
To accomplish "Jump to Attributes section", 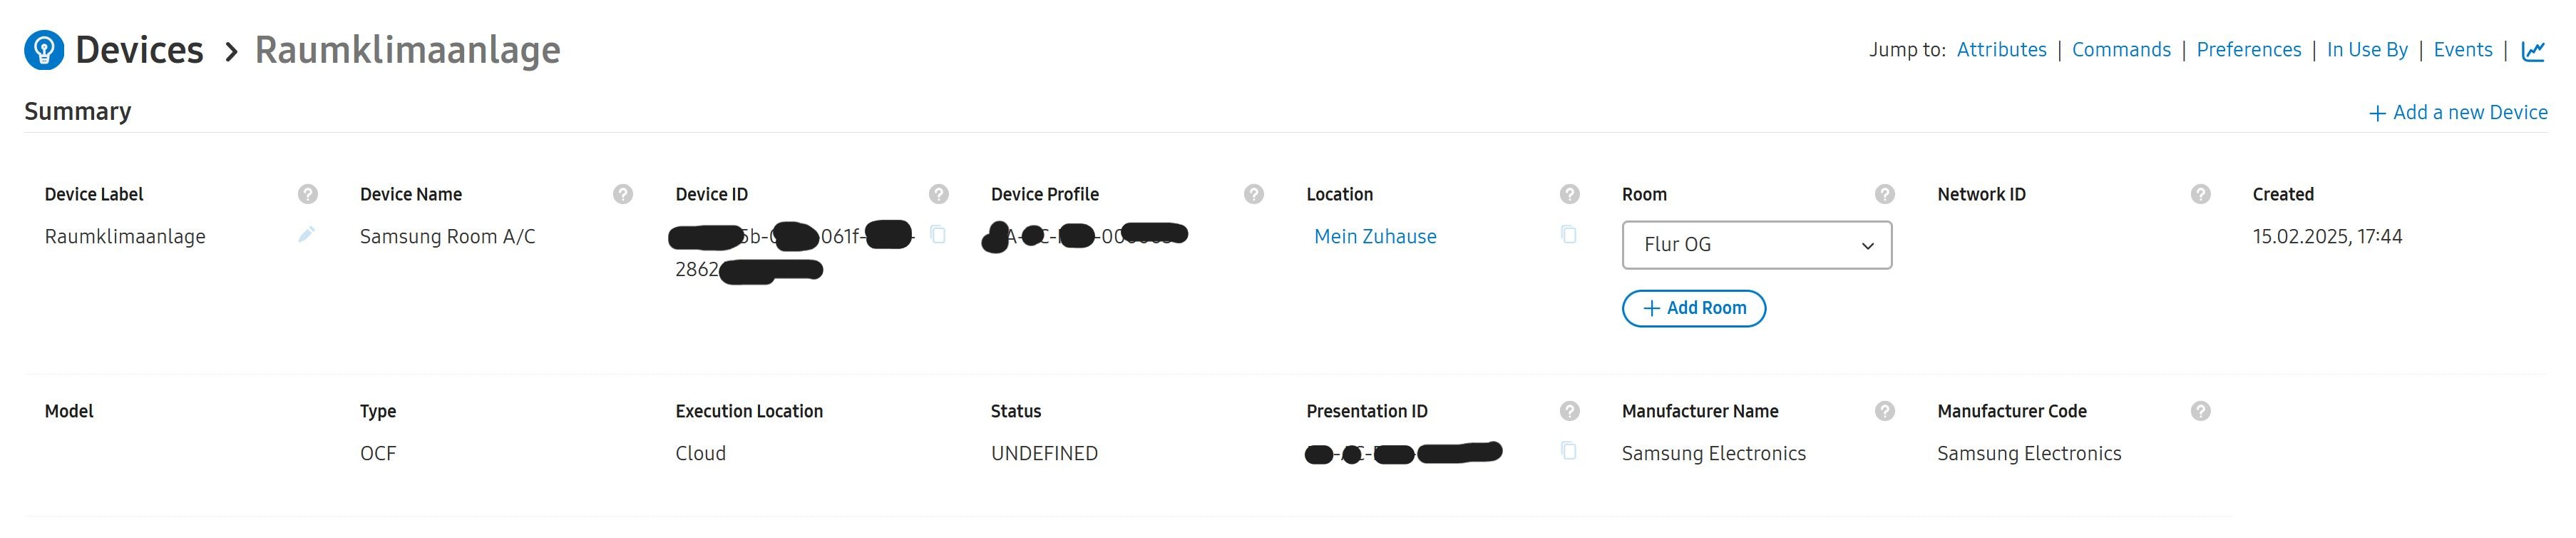I will [x=2001, y=50].
